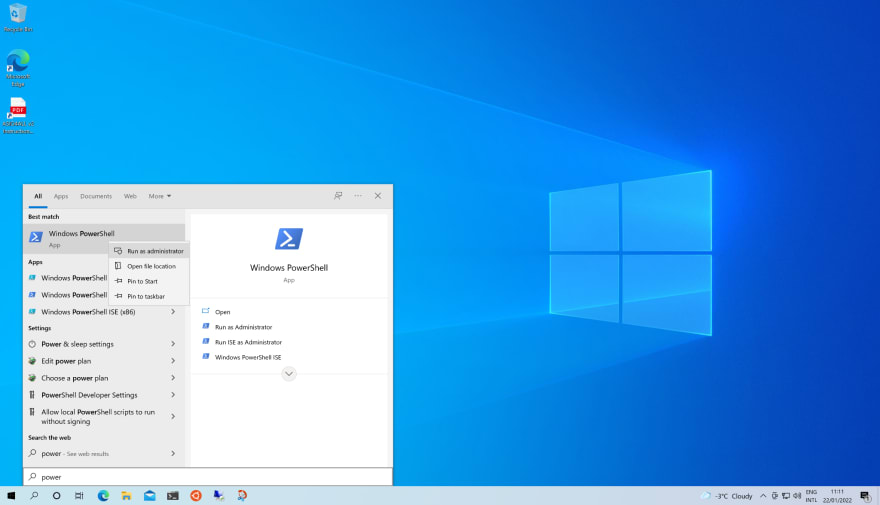The height and width of the screenshot is (505, 880).
Task: Click the network tray icon
Action: click(786, 496)
